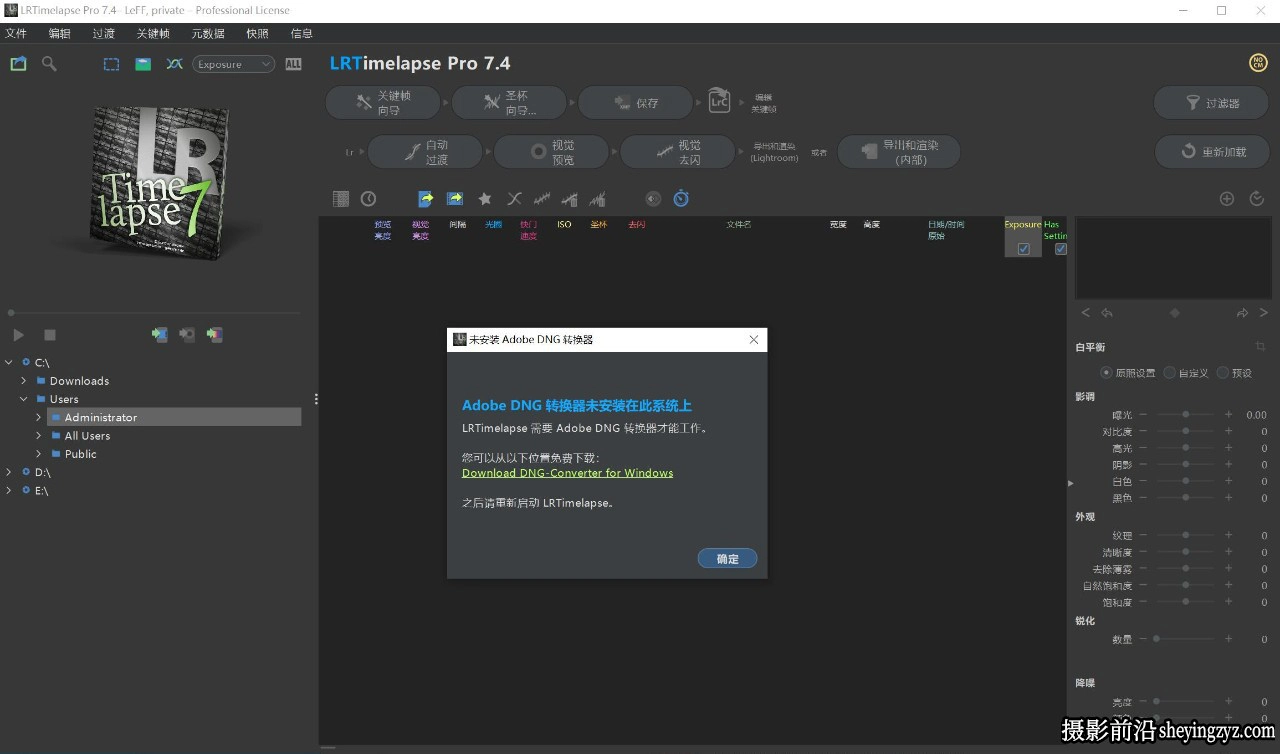Toggle the Has Settings column checkbox
Screen dimensions: 1280x754
click(x=1060, y=249)
